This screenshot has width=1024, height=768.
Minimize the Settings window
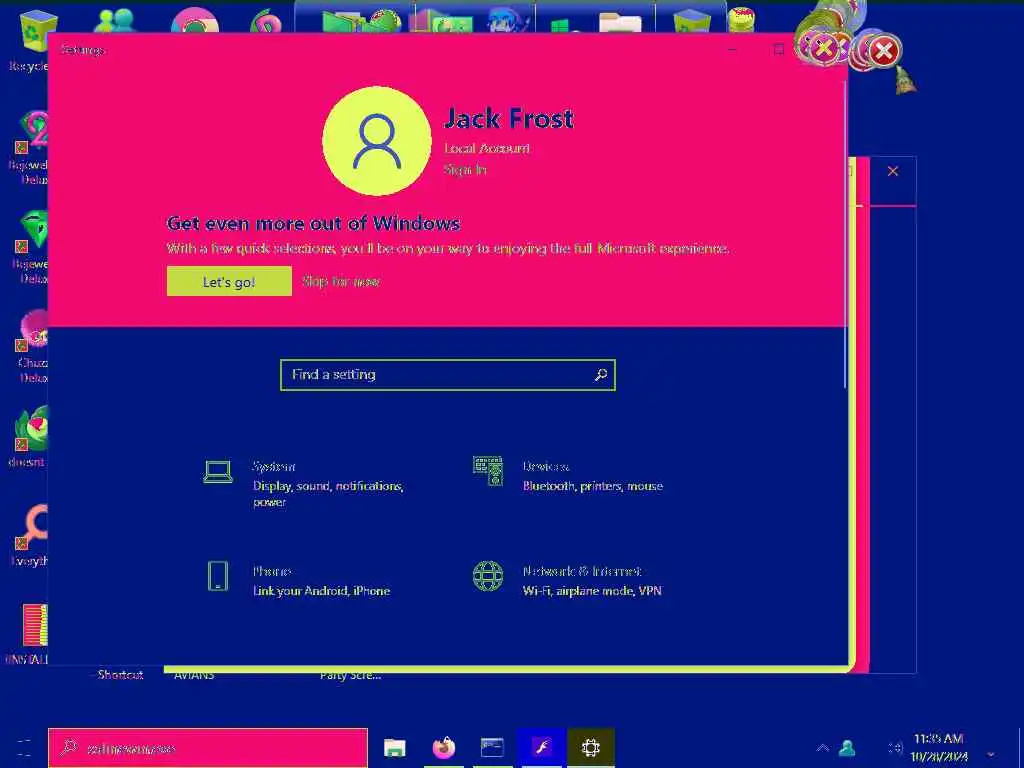click(x=733, y=50)
